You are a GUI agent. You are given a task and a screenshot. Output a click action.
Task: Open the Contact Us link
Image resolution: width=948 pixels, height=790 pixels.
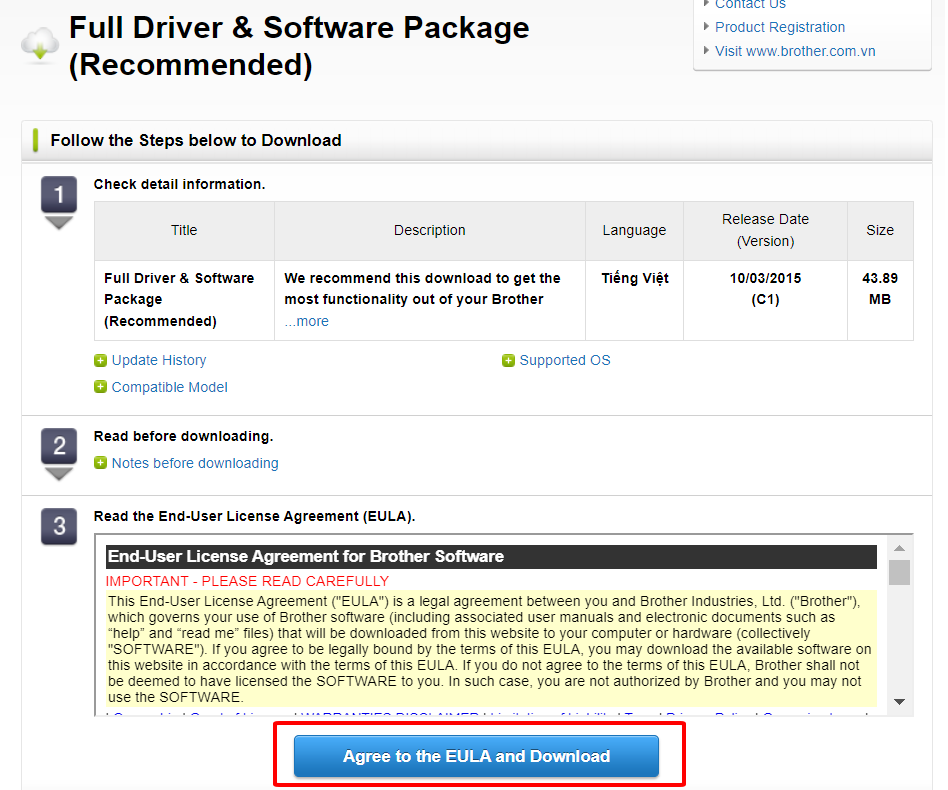pos(750,4)
